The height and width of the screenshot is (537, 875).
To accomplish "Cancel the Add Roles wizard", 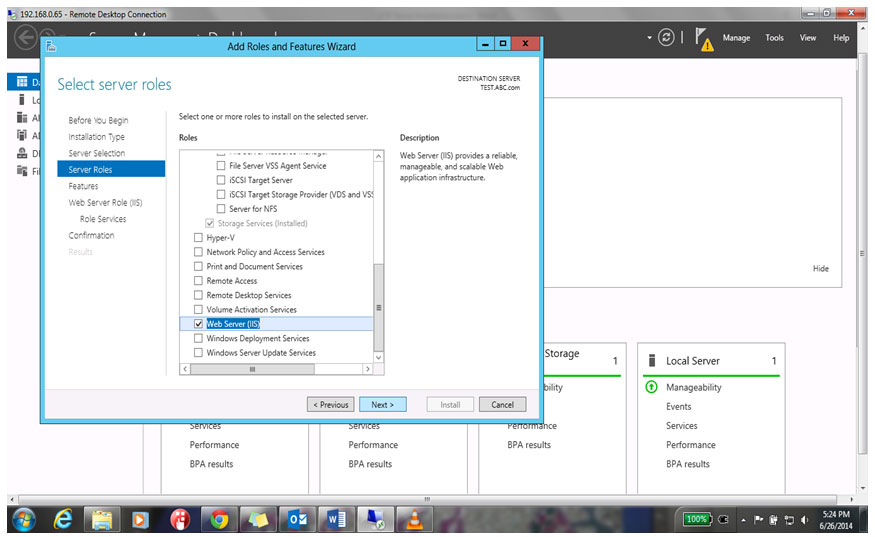I will click(502, 405).
